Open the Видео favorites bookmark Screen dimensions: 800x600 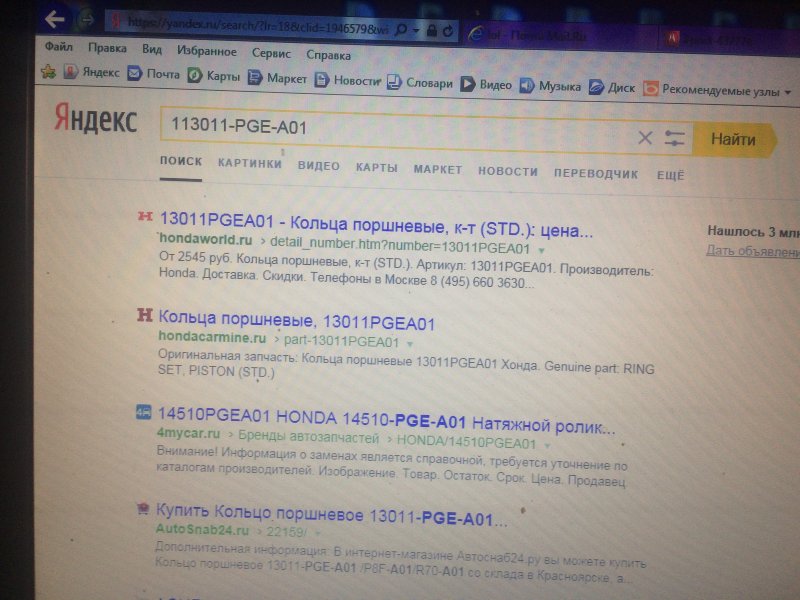click(486, 85)
